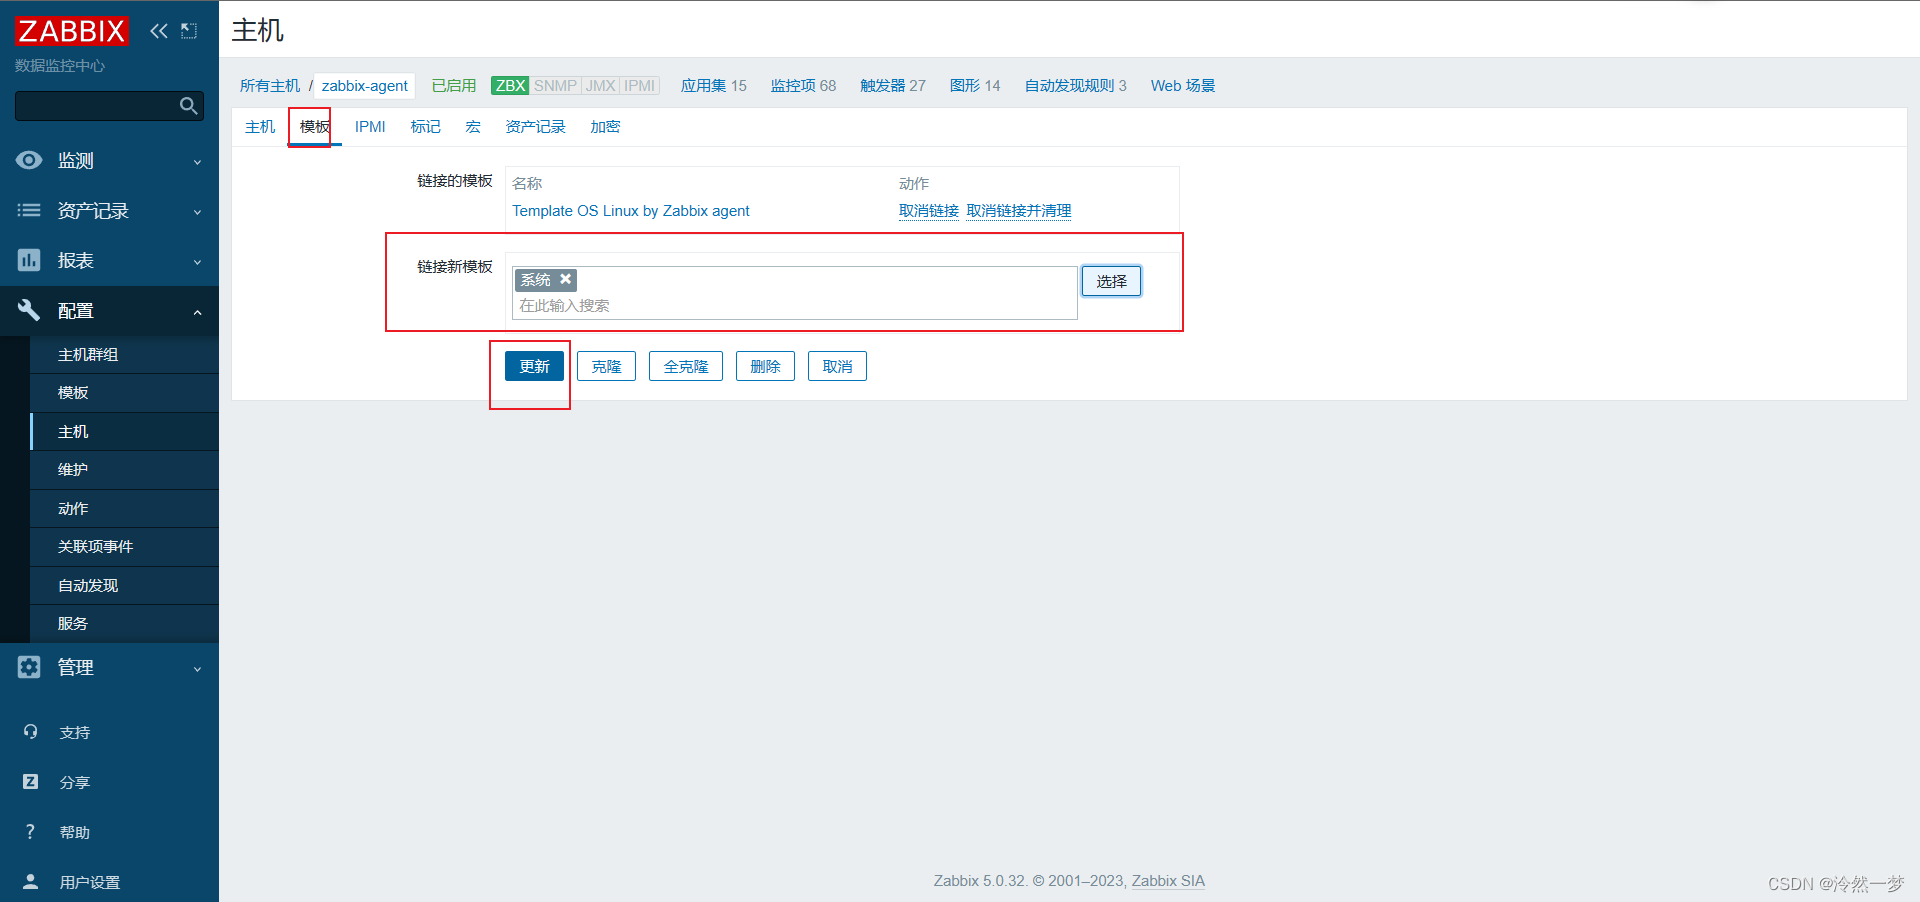Switch to the 加密 tab
The width and height of the screenshot is (1920, 902).
605,127
